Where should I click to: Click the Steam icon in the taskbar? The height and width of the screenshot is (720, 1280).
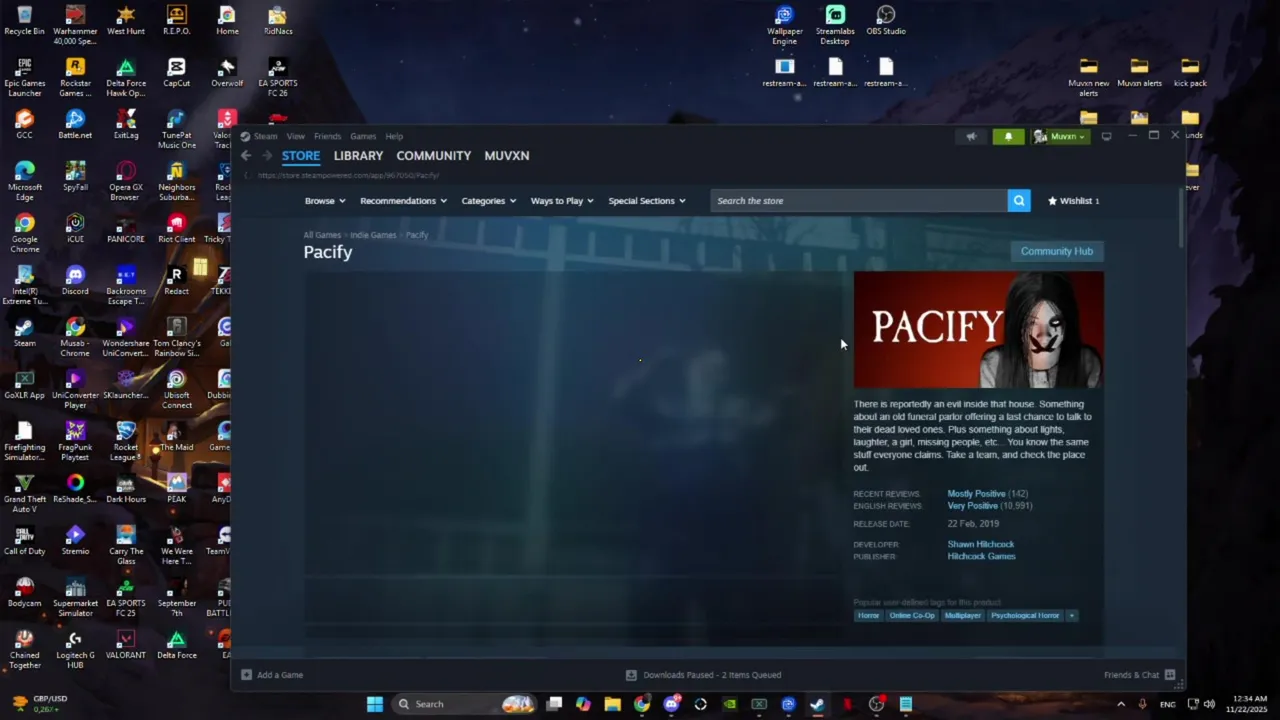pyautogui.click(x=817, y=704)
